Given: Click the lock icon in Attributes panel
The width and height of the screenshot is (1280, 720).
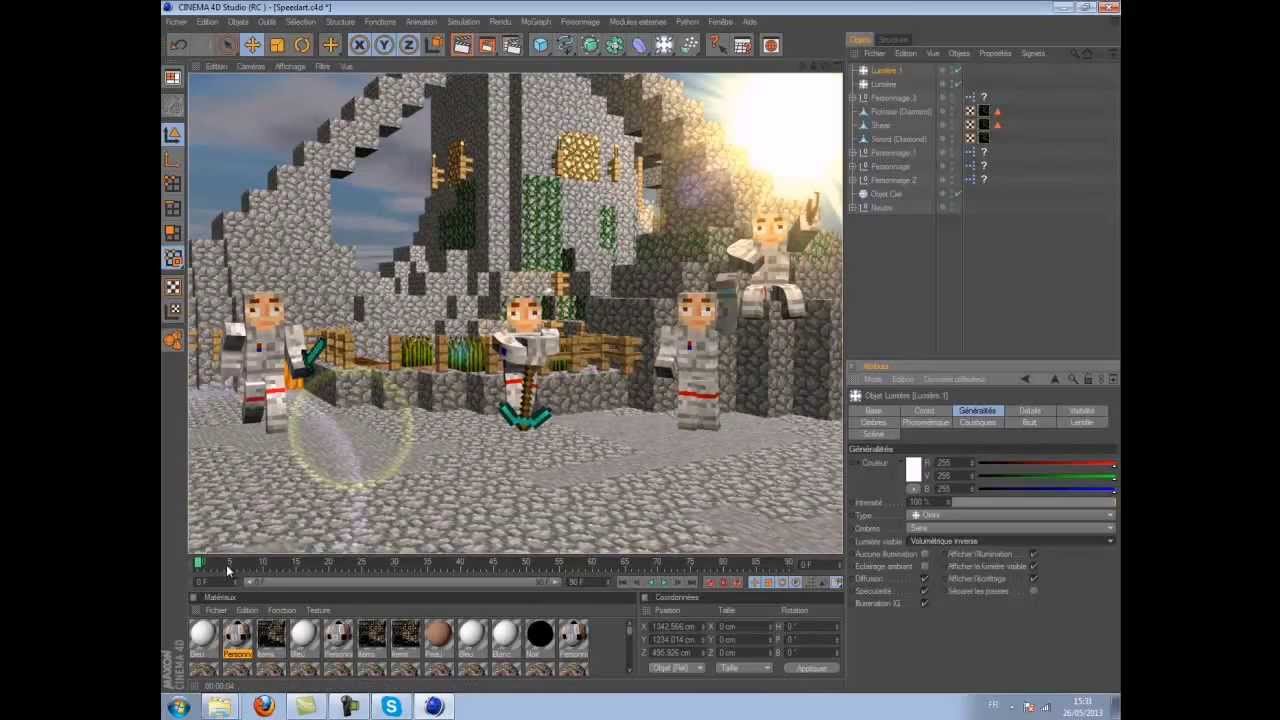Looking at the screenshot, I should 1087,379.
